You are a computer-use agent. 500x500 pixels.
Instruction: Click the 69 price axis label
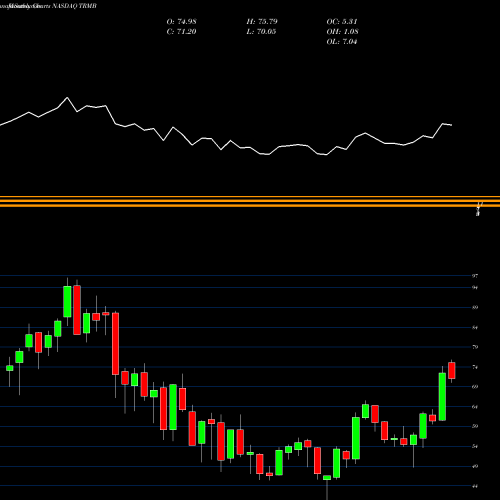click(475, 387)
